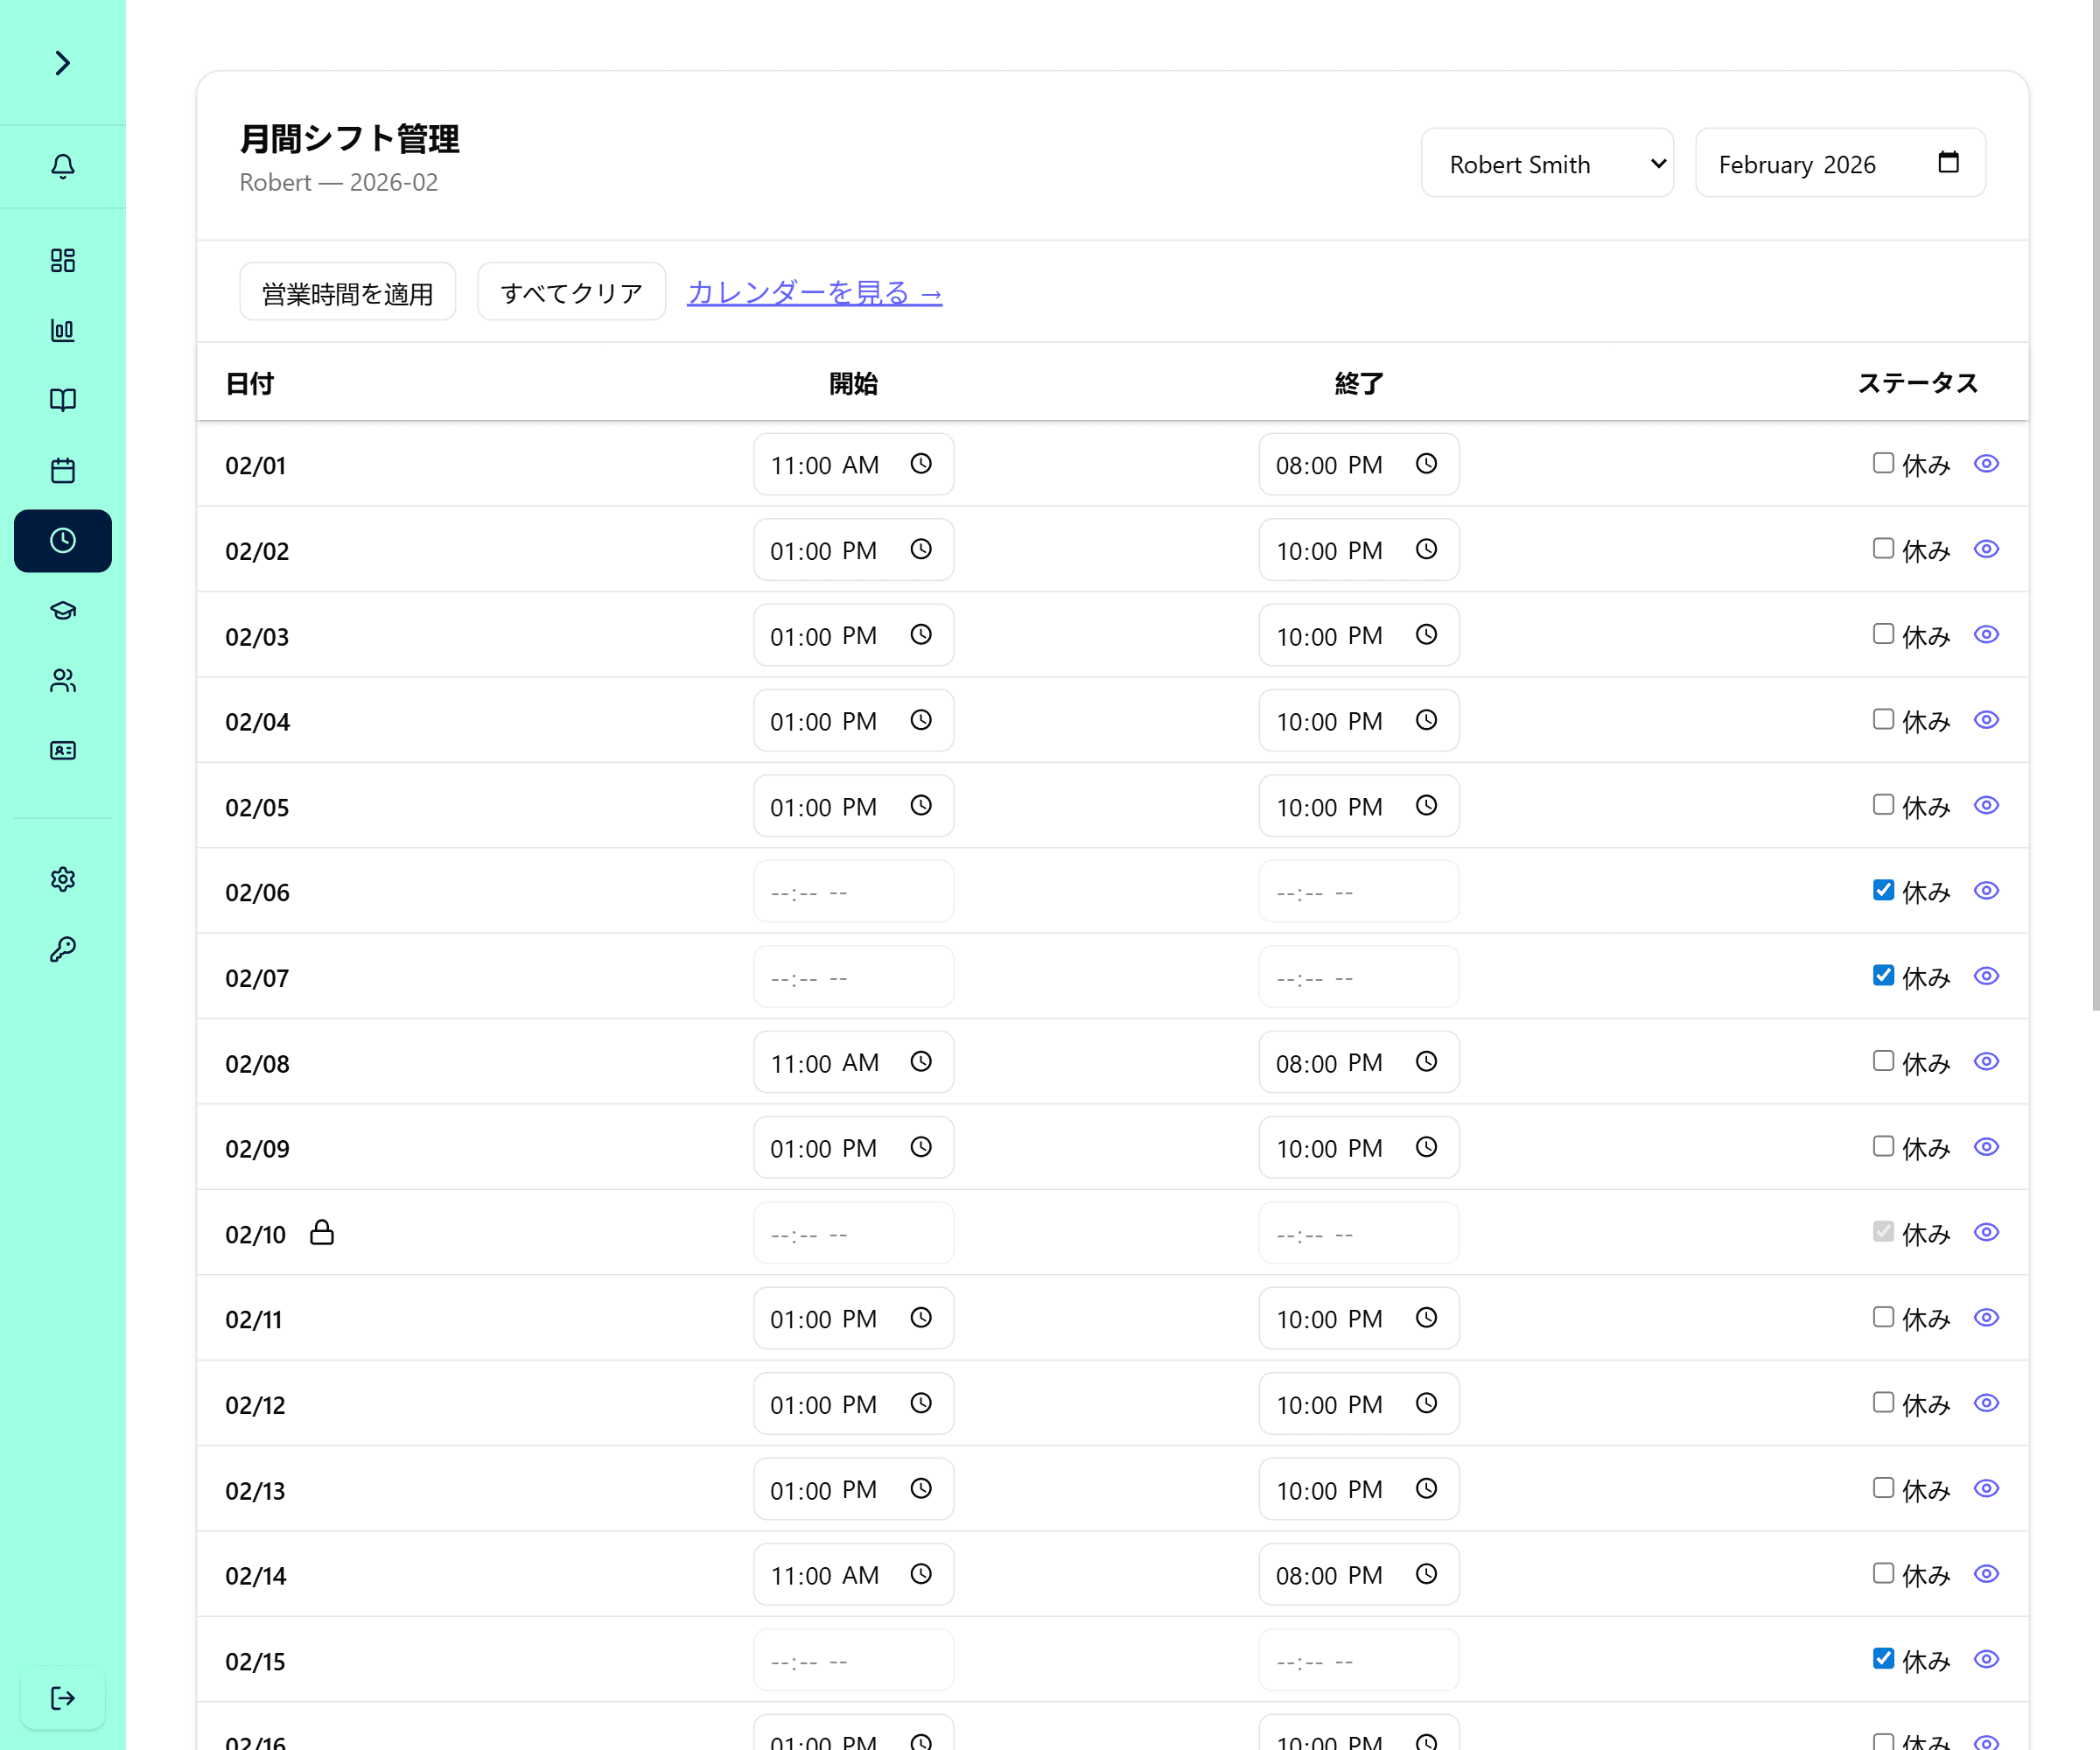
Task: Open the bar chart analytics icon
Action: [62, 331]
